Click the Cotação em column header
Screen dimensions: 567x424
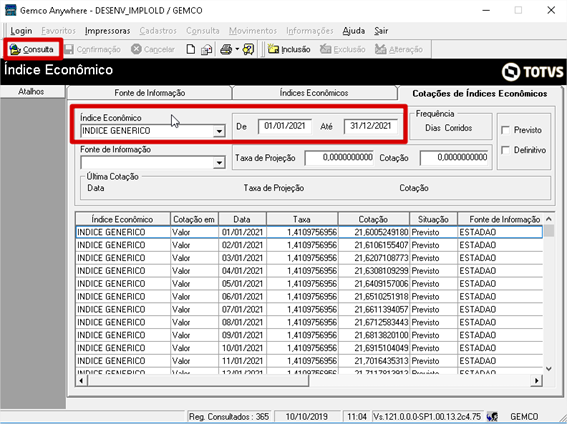point(194,219)
